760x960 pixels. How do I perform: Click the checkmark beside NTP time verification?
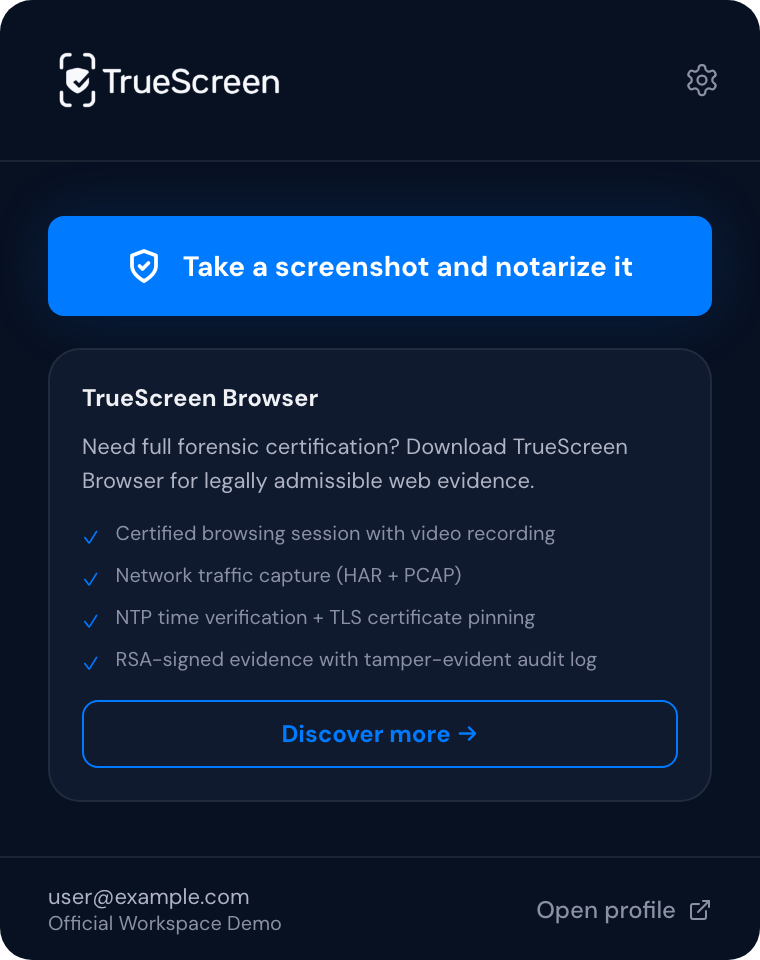click(91, 621)
